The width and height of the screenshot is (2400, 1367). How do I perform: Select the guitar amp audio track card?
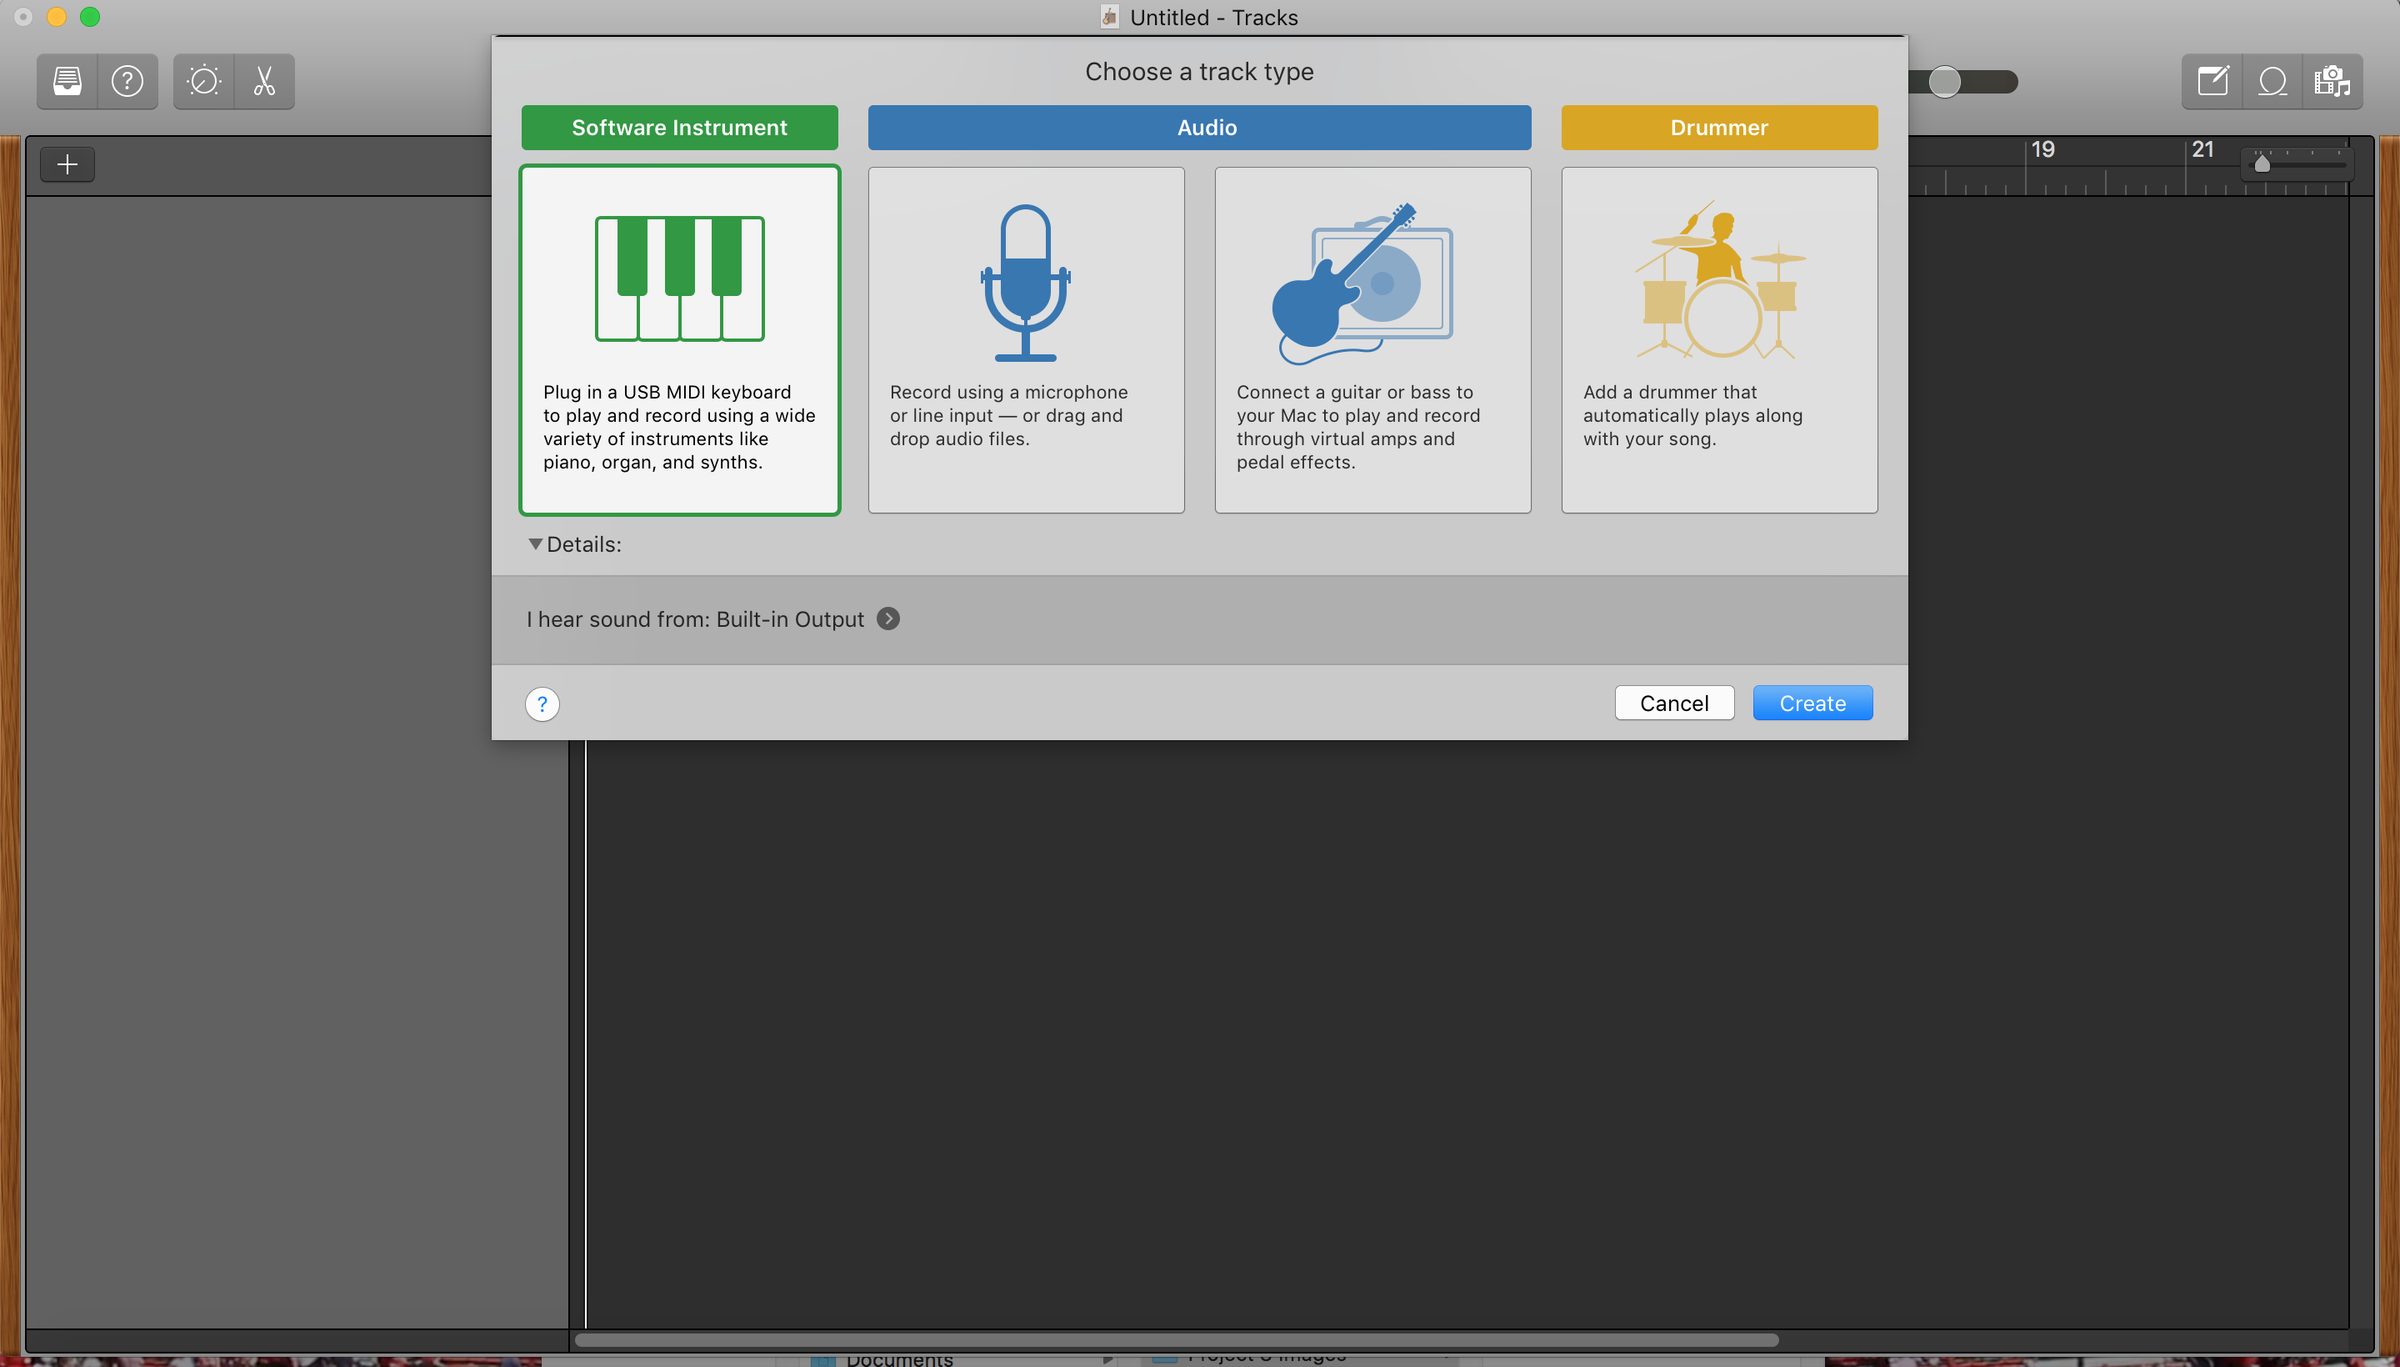tap(1373, 340)
